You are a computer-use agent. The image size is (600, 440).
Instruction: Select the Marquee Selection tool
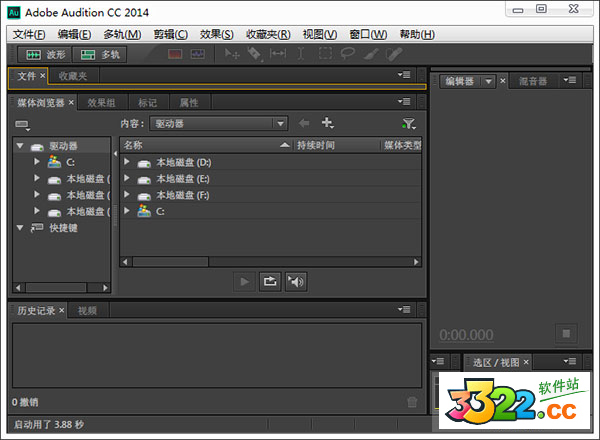(325, 54)
